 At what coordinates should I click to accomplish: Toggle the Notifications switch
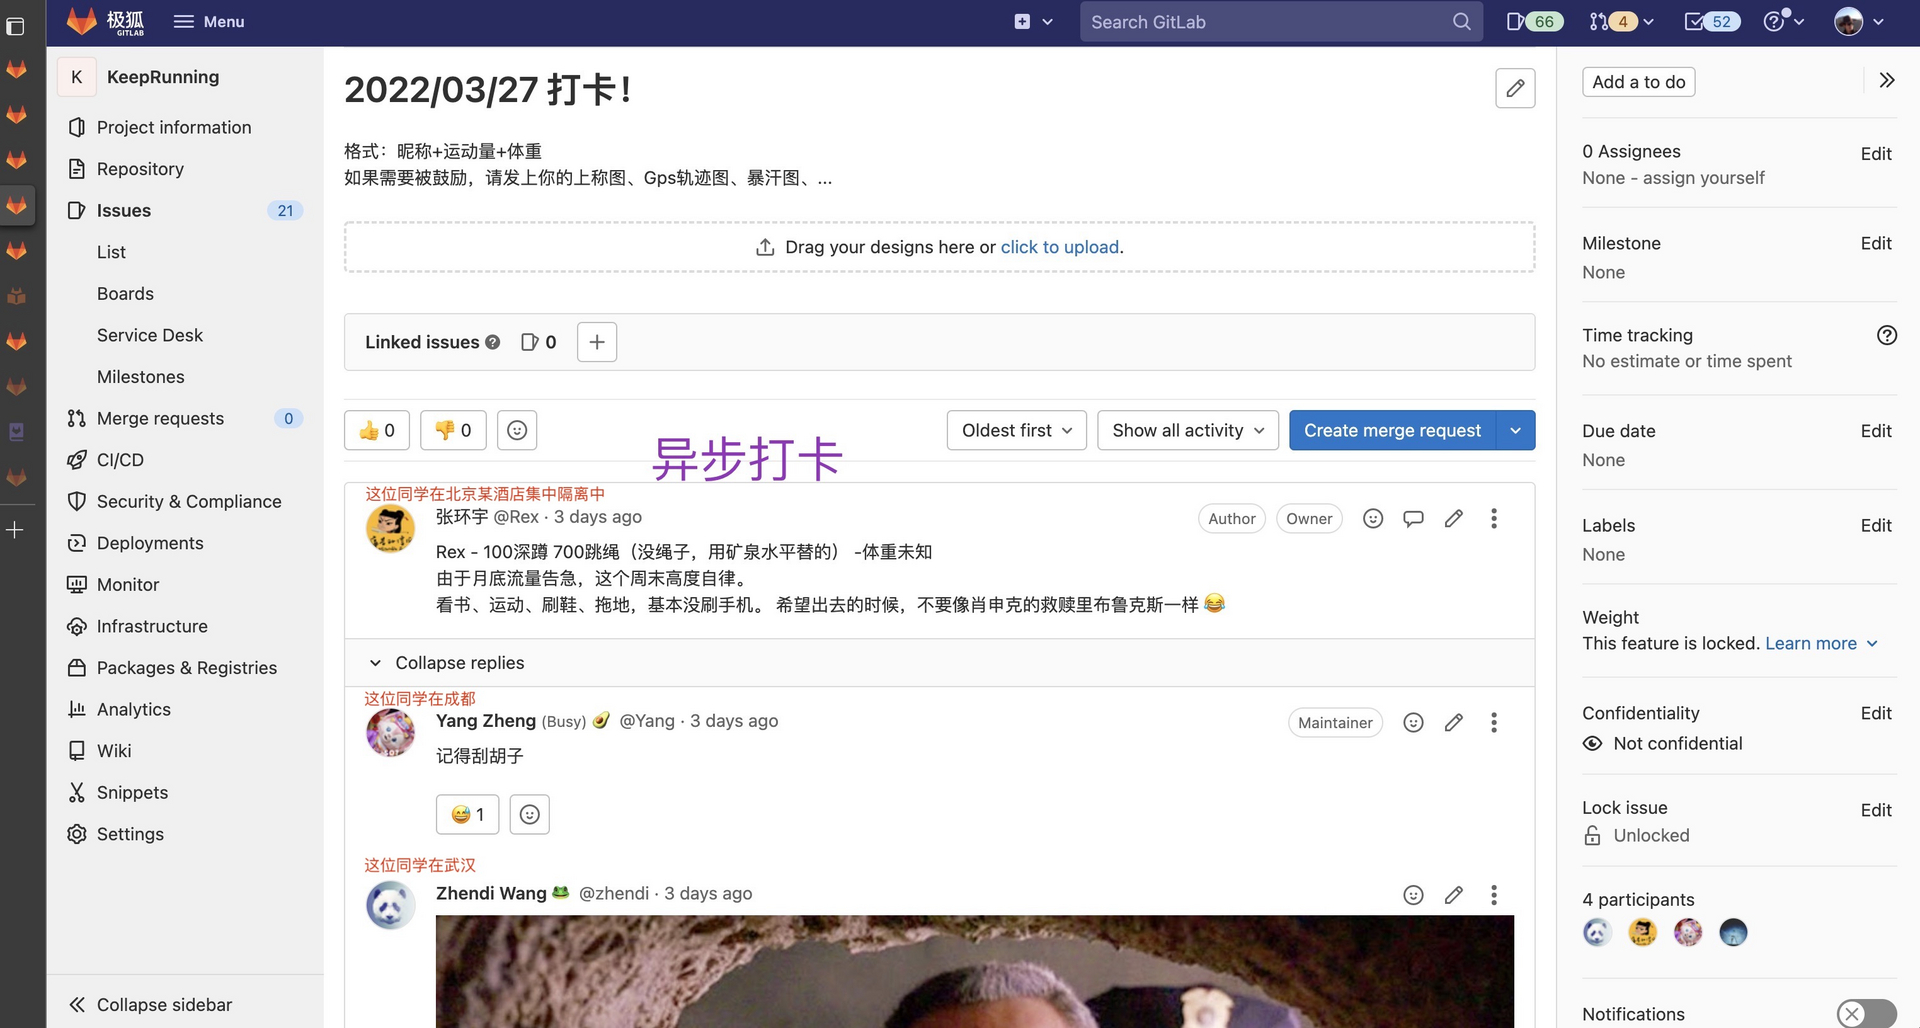[x=1866, y=1013]
